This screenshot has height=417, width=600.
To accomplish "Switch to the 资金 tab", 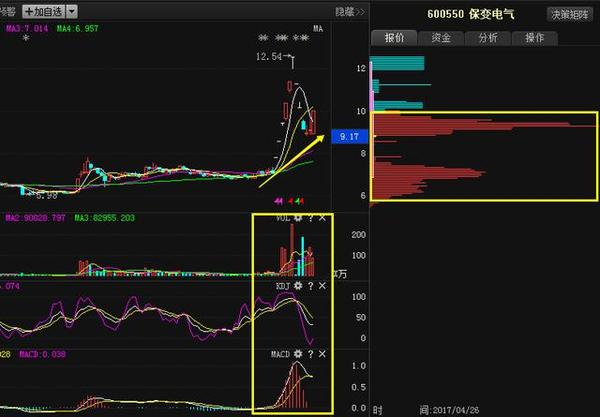I will click(x=441, y=38).
